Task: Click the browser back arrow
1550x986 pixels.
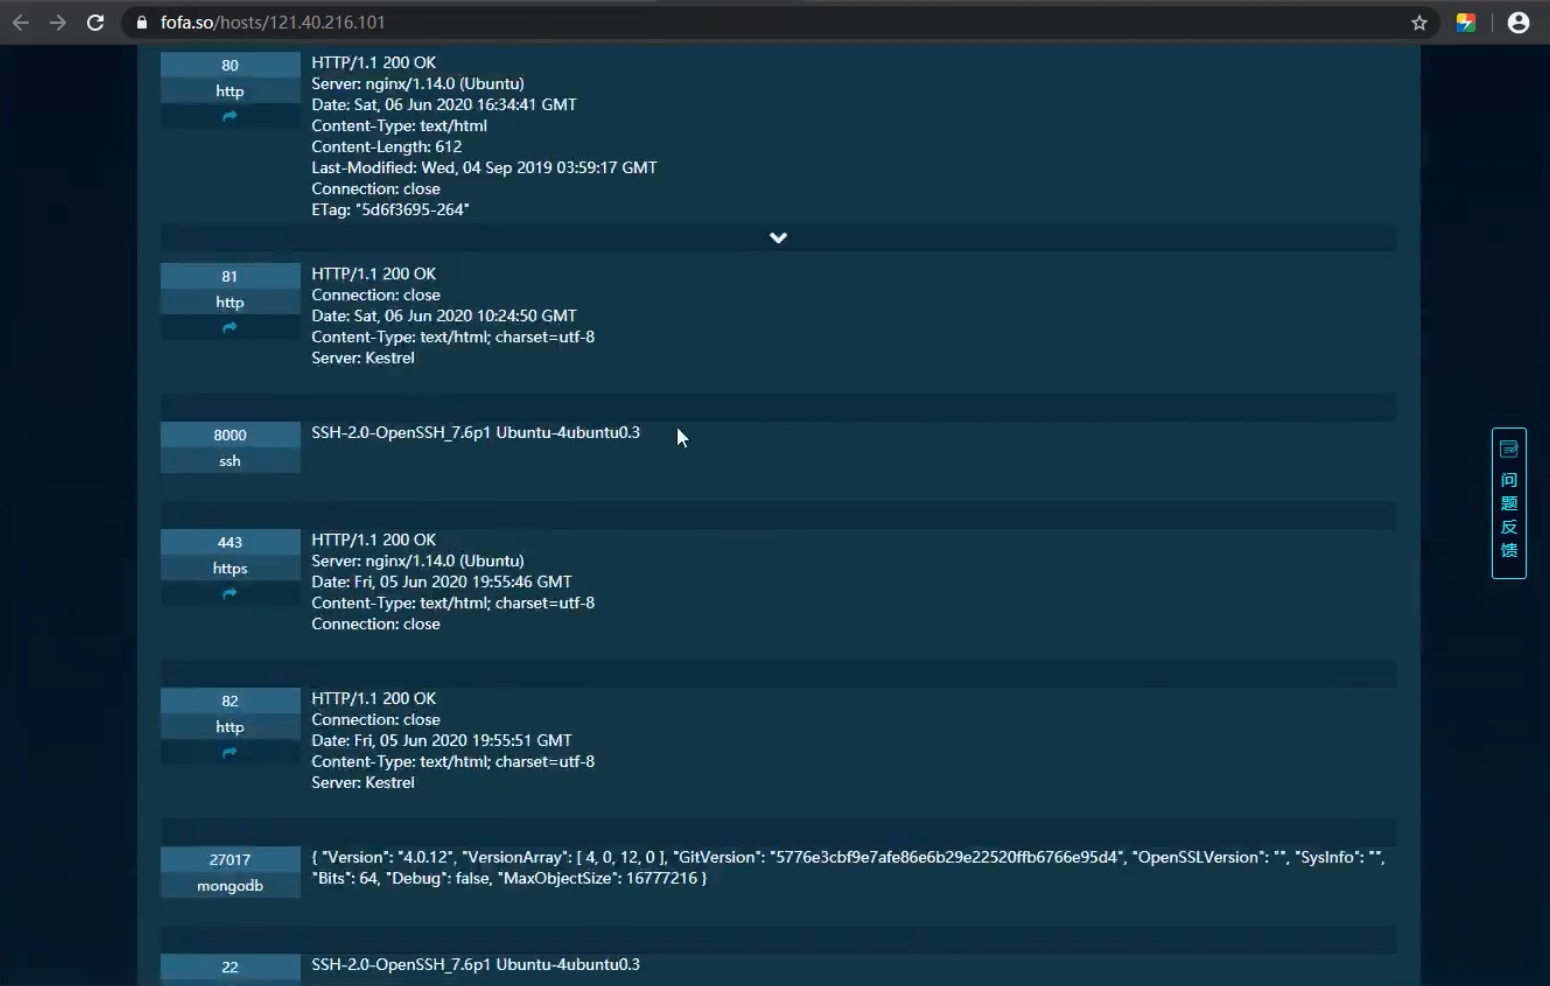Action: (x=20, y=22)
